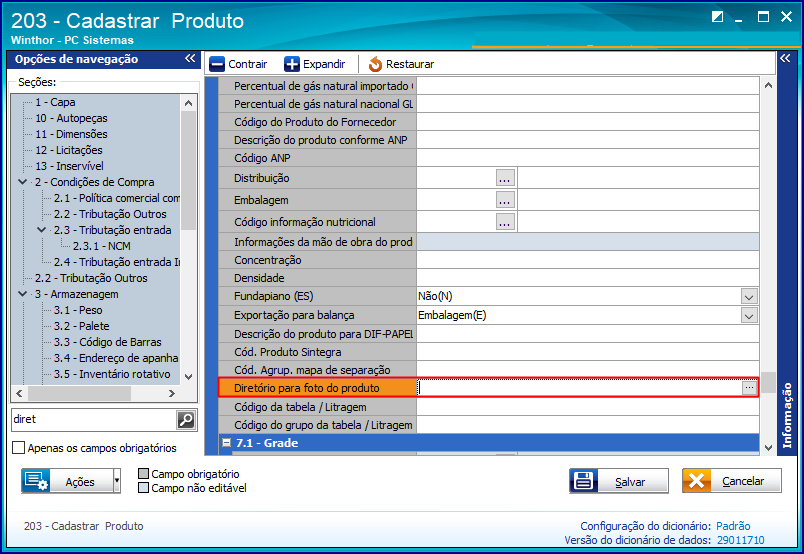Click property grid scroll up arrow
The image size is (804, 554).
(x=768, y=85)
